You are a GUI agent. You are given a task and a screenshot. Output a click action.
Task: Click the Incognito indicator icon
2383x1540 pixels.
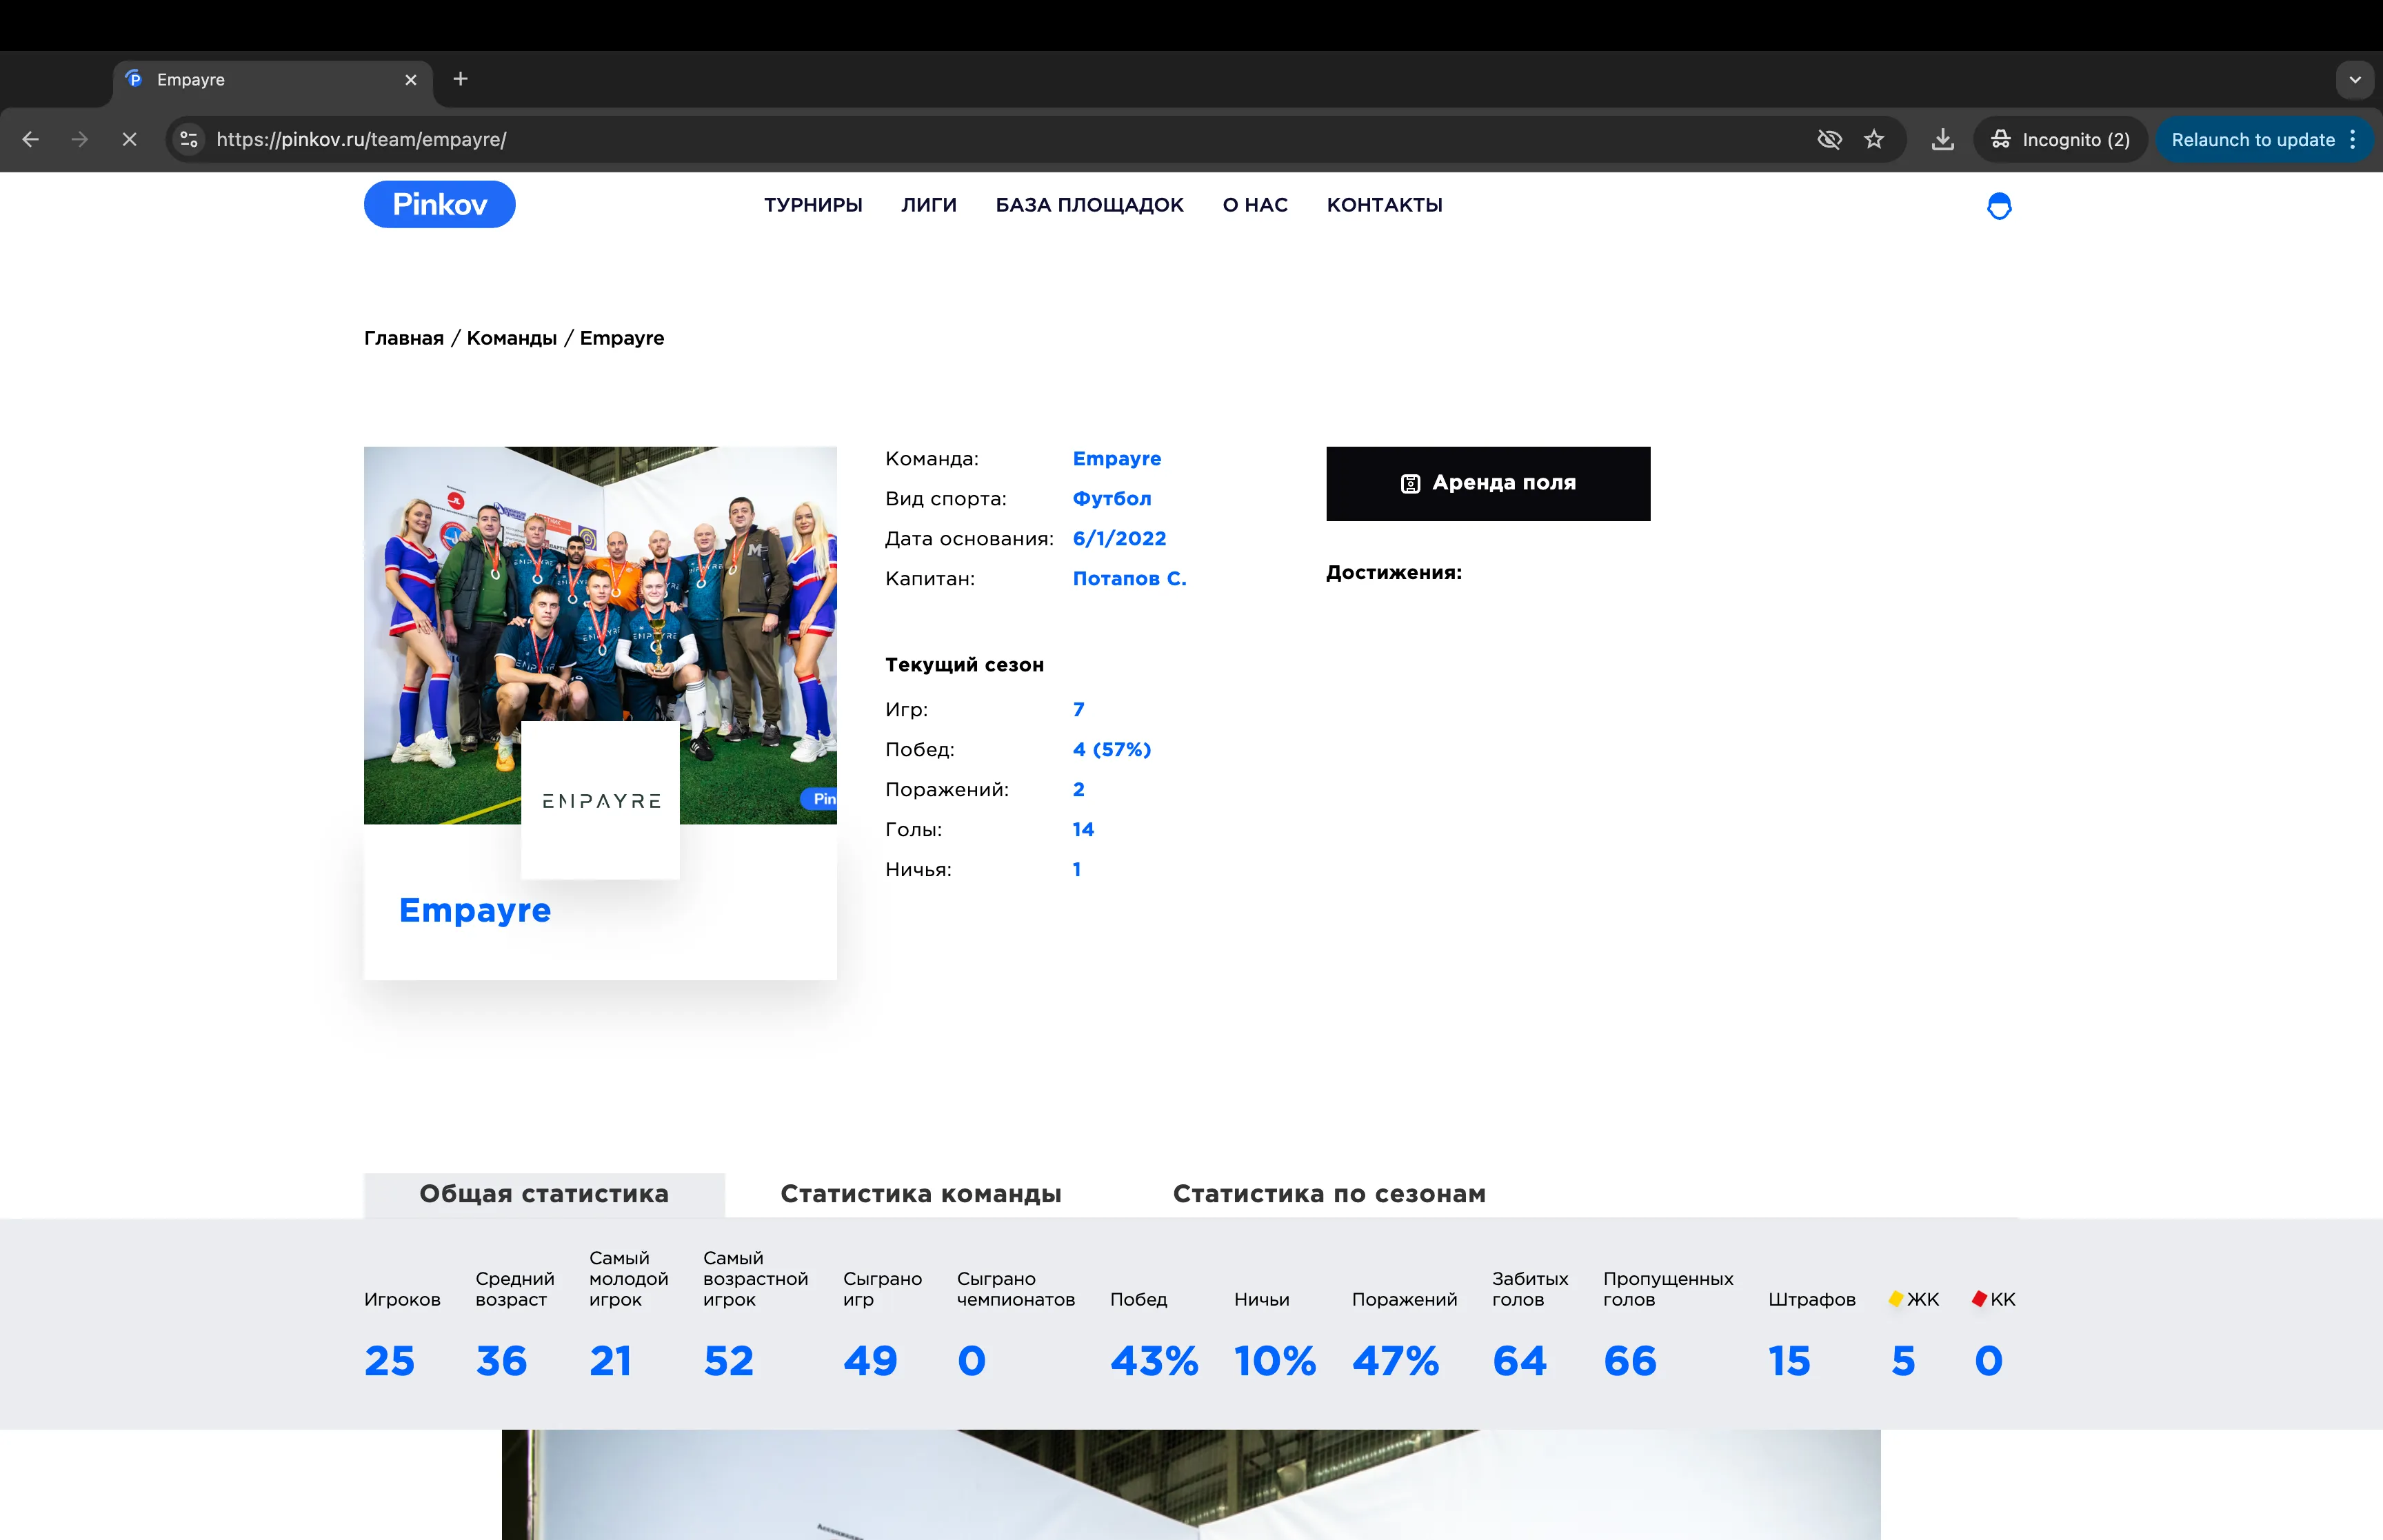tap(2001, 140)
